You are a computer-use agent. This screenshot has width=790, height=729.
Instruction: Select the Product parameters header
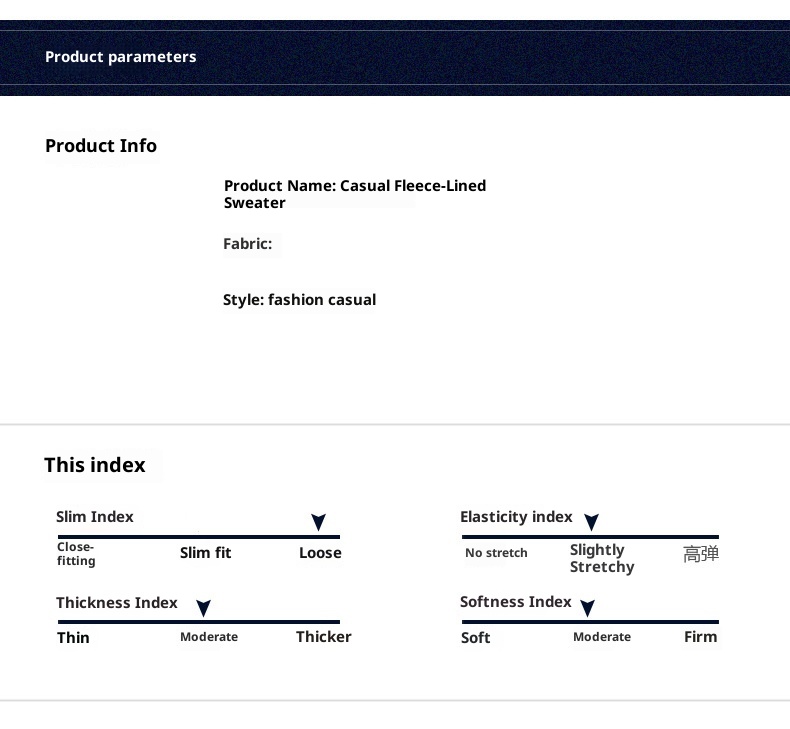pyautogui.click(x=121, y=57)
